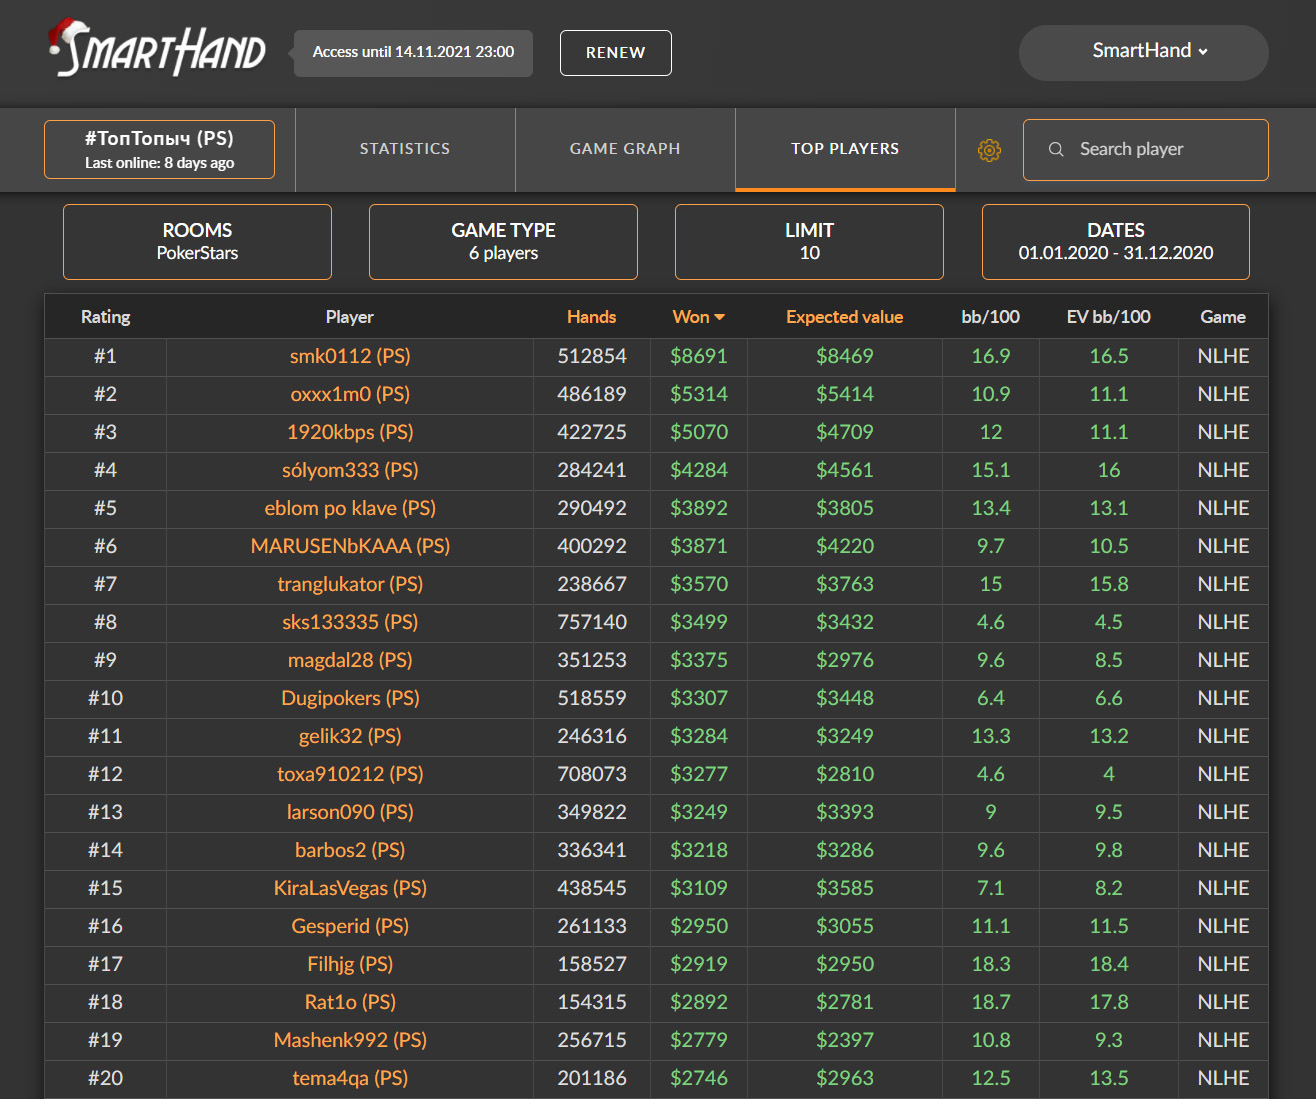Select the TOP PLAYERS tab
The image size is (1316, 1099).
point(845,149)
